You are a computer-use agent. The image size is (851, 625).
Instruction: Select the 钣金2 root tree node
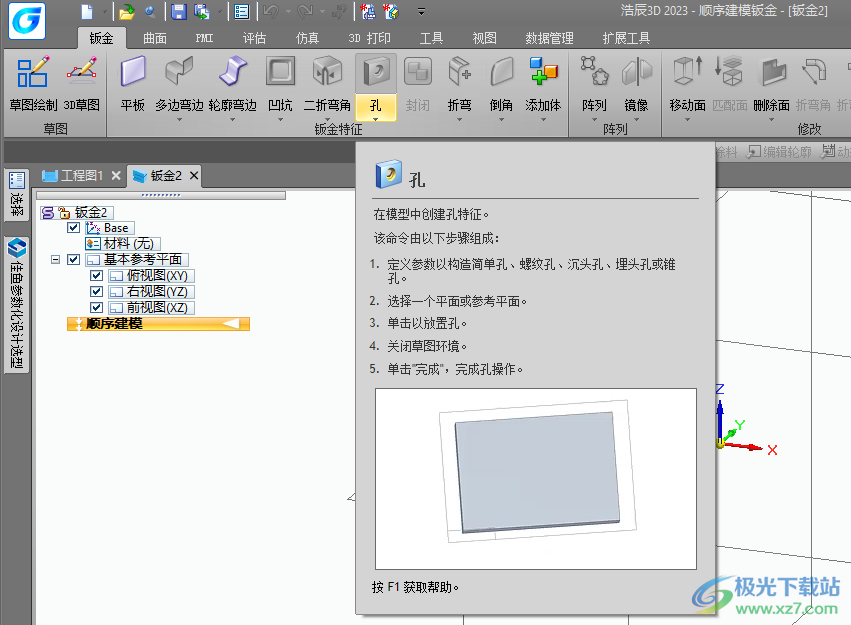(91, 212)
